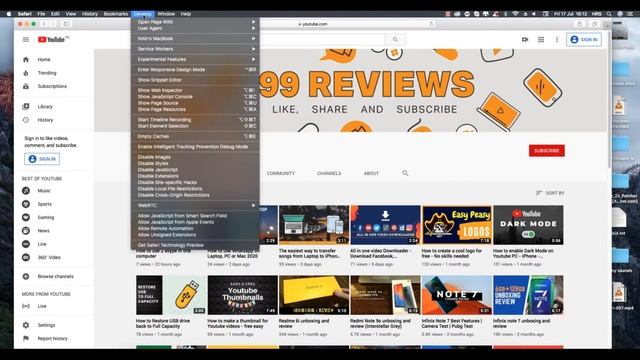Click the Settings gear icon in sidebar
This screenshot has width=640, height=360.
(x=26, y=325)
